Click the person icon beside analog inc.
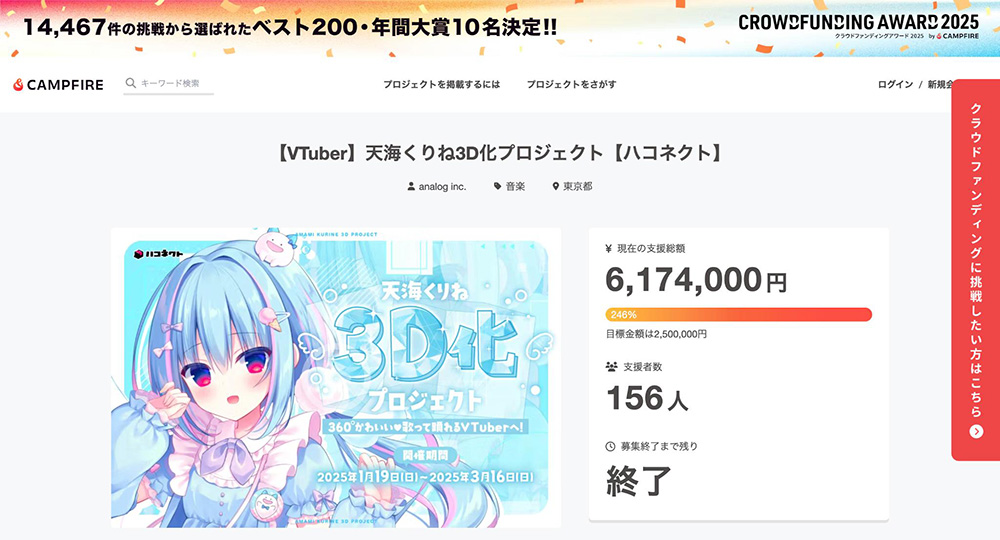Viewport: 1000px width, 540px height. [x=411, y=186]
